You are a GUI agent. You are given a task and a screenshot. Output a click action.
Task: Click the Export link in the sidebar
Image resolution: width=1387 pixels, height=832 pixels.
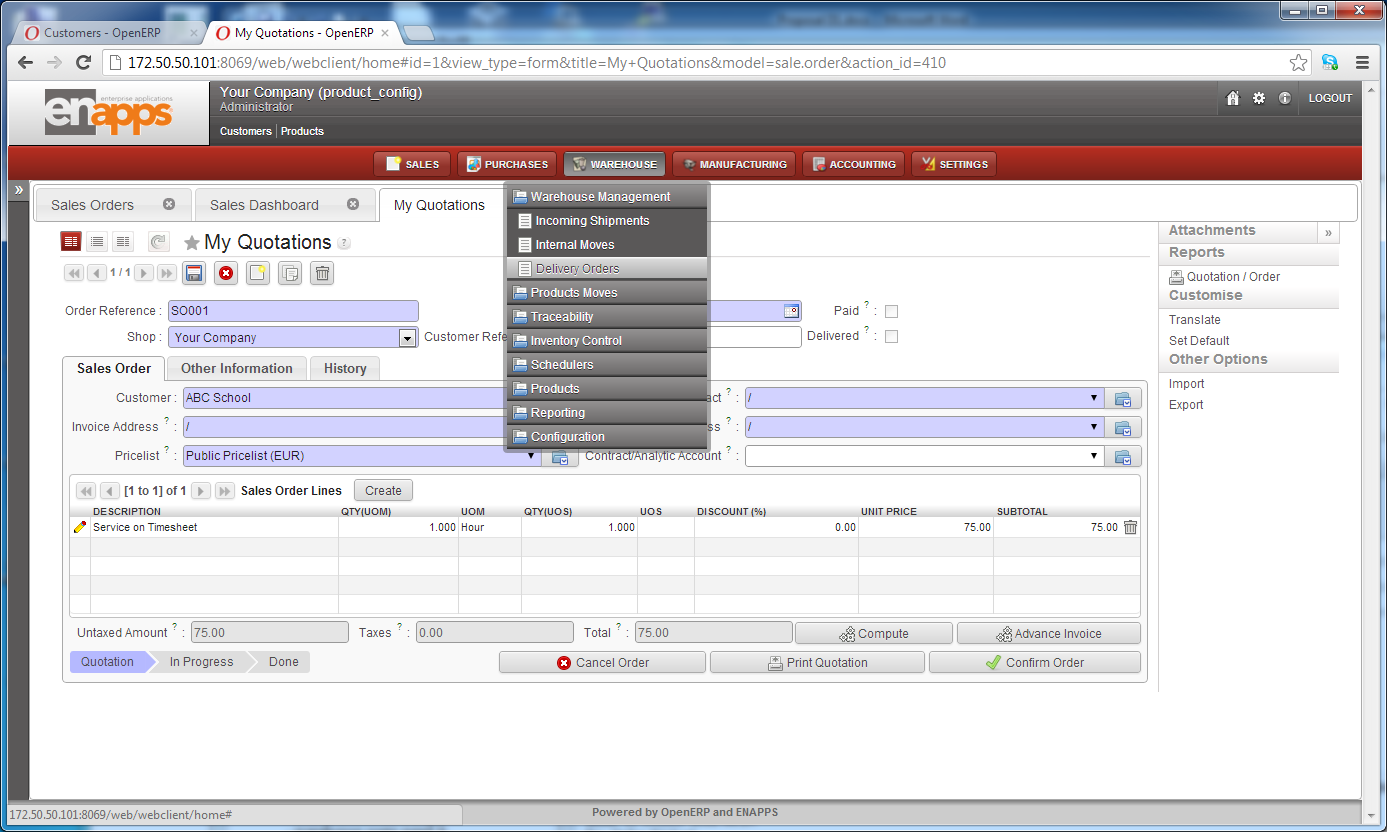(x=1186, y=405)
